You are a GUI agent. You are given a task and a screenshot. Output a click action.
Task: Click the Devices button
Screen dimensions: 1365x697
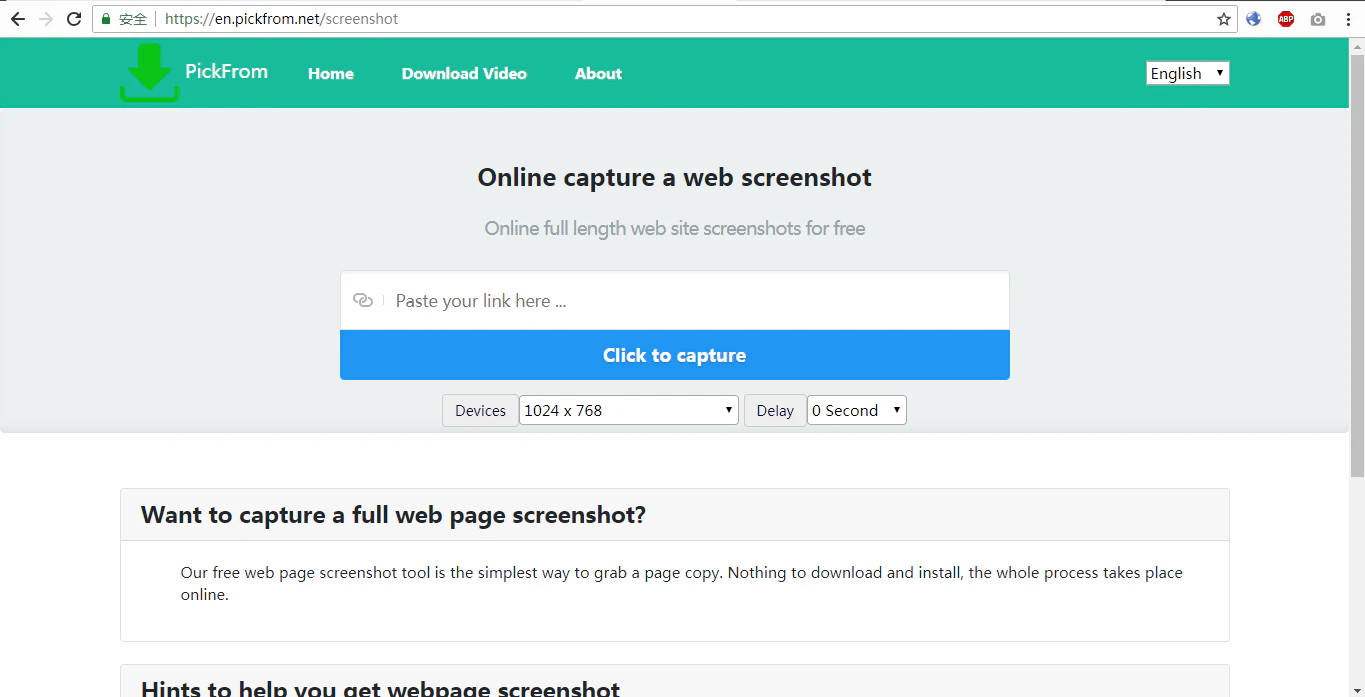pyautogui.click(x=479, y=410)
